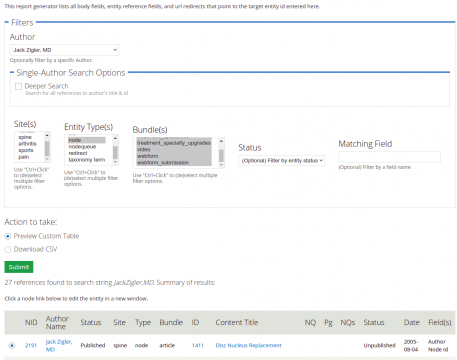Screen dimensions: 457x360
Task: Select 'webform' in the Bundle(s) list
Action: pyautogui.click(x=174, y=156)
